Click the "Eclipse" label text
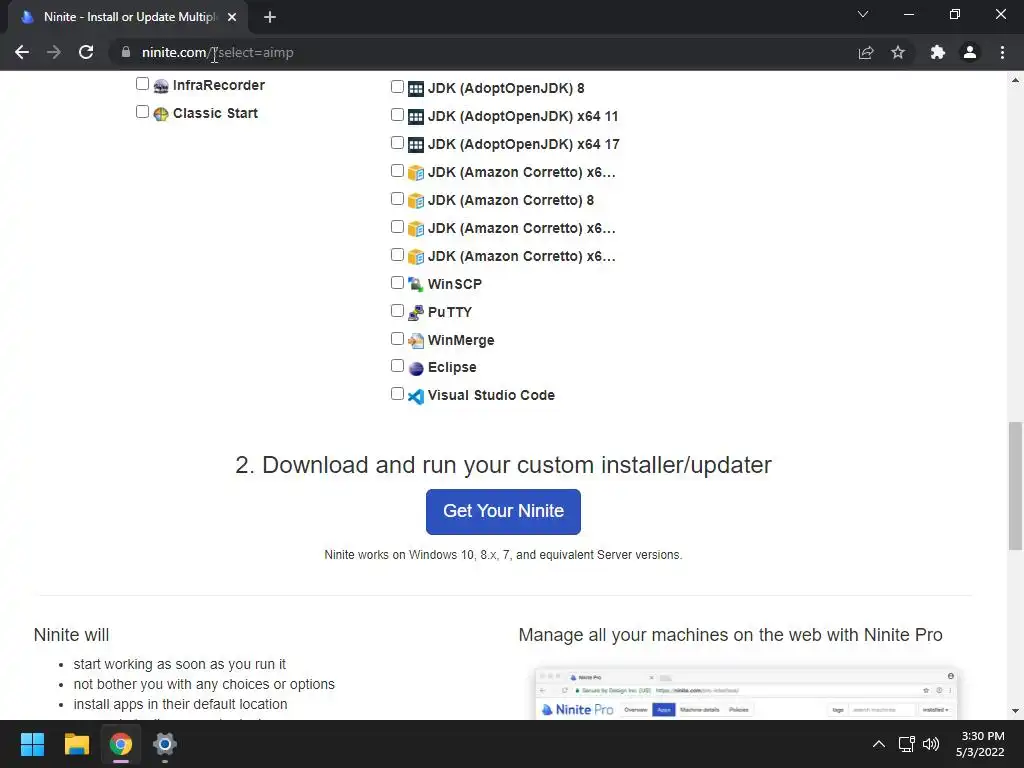Image resolution: width=1024 pixels, height=768 pixels. [452, 367]
